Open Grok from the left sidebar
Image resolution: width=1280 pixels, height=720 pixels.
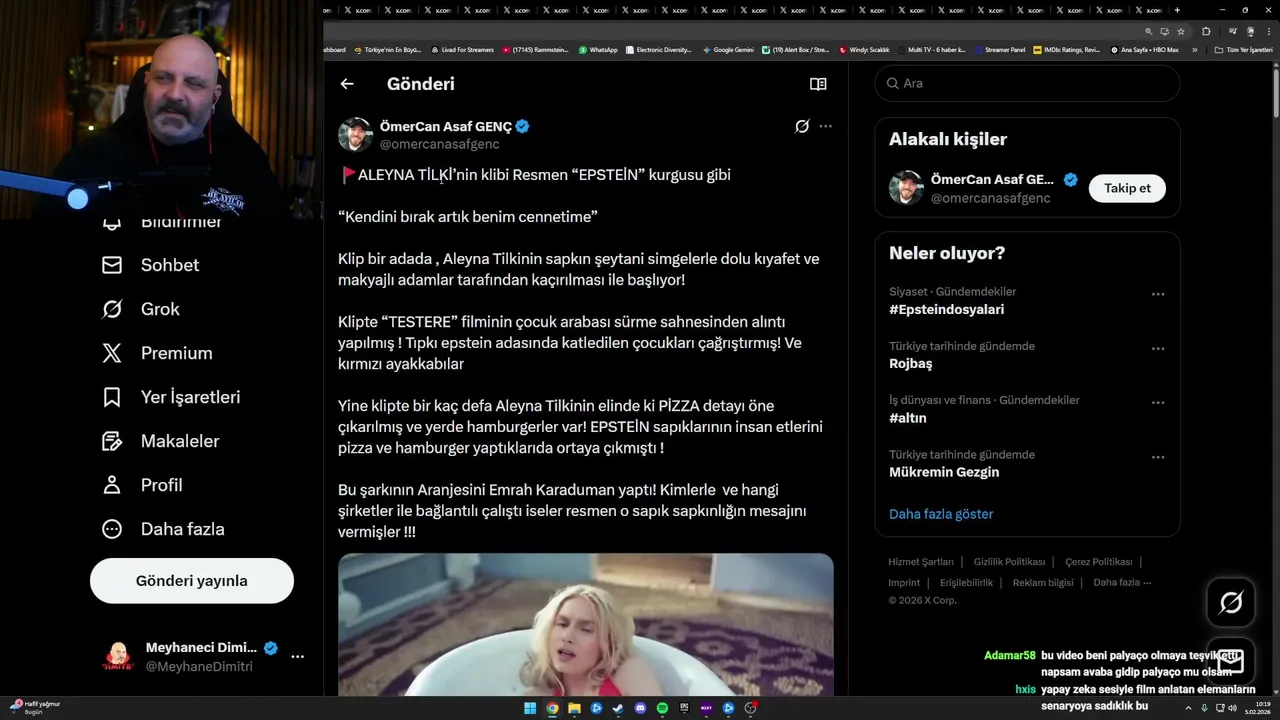[141, 309]
